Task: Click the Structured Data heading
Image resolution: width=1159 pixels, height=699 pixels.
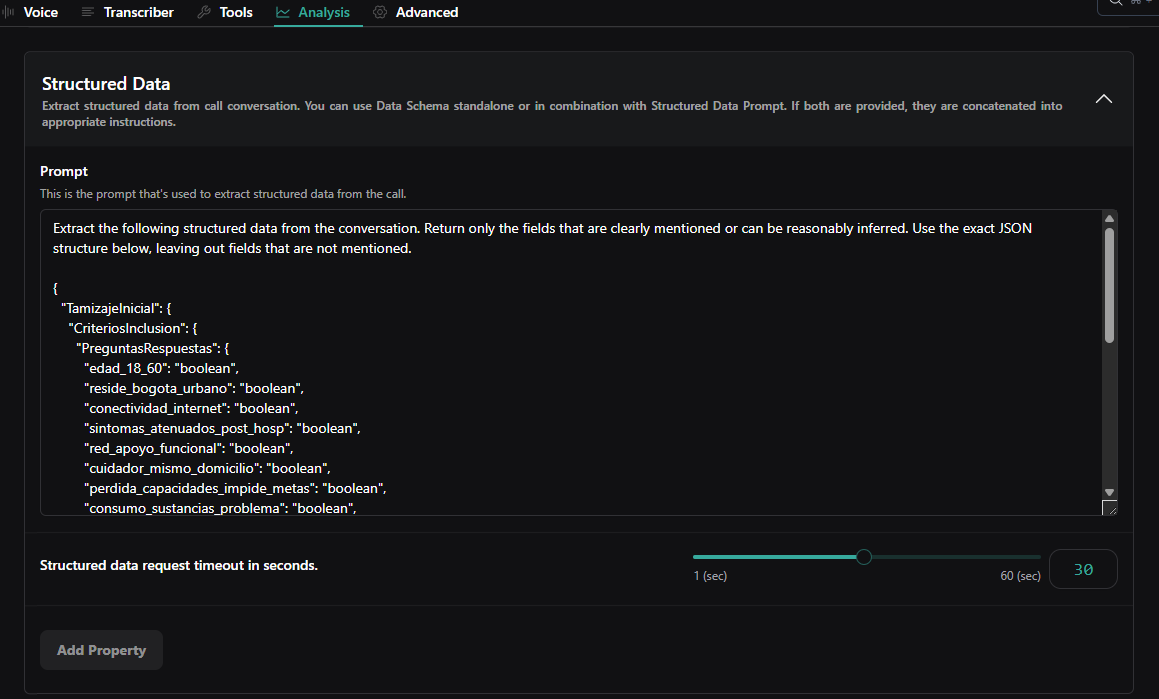Action: click(x=106, y=84)
